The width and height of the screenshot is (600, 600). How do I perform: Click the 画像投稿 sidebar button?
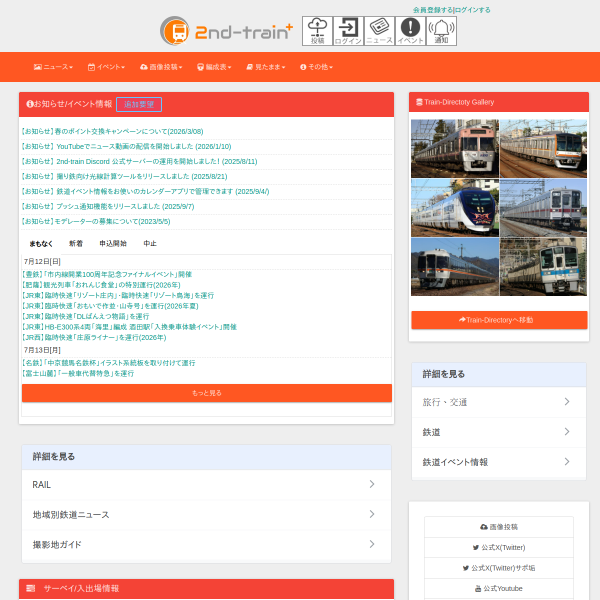coord(499,527)
